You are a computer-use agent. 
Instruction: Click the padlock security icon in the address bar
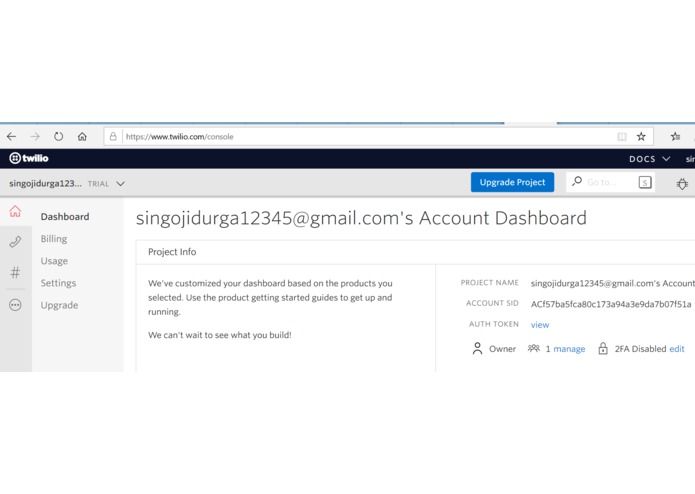click(x=113, y=136)
